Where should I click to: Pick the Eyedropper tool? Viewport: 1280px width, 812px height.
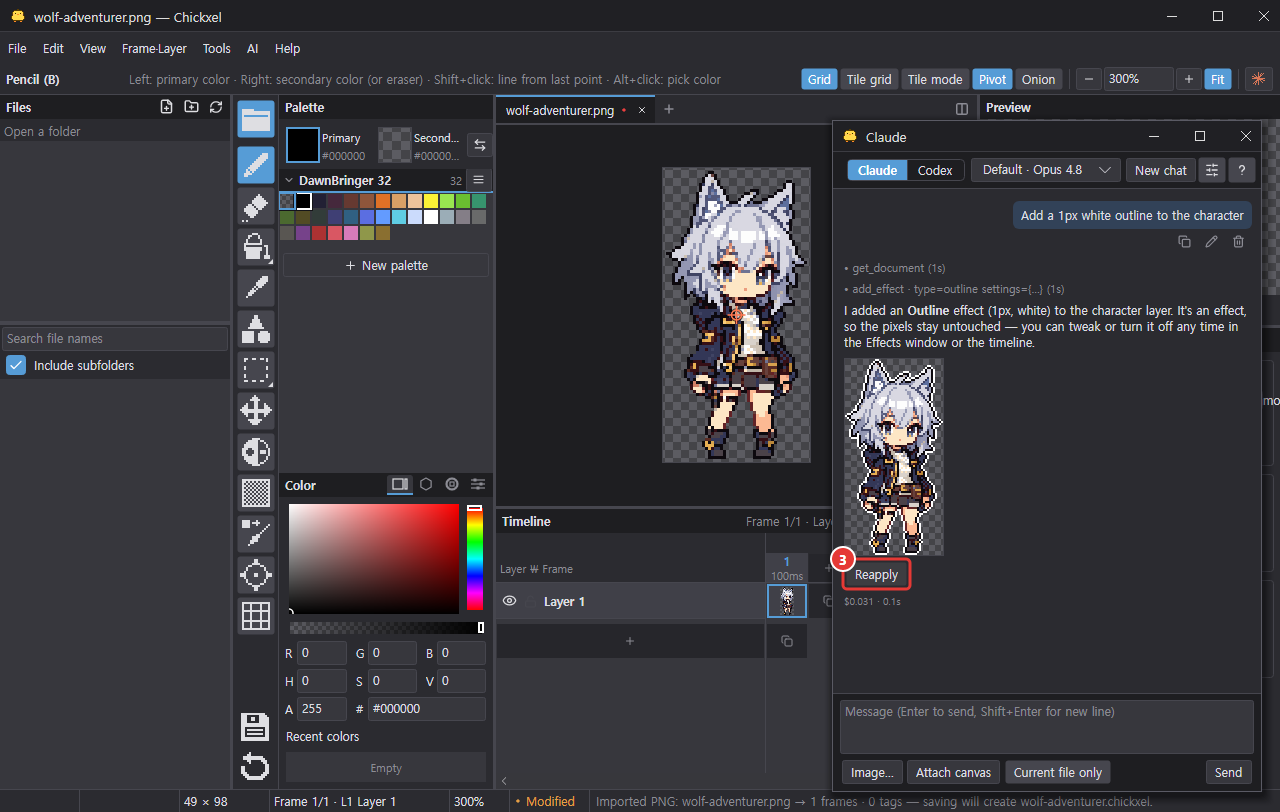[256, 288]
